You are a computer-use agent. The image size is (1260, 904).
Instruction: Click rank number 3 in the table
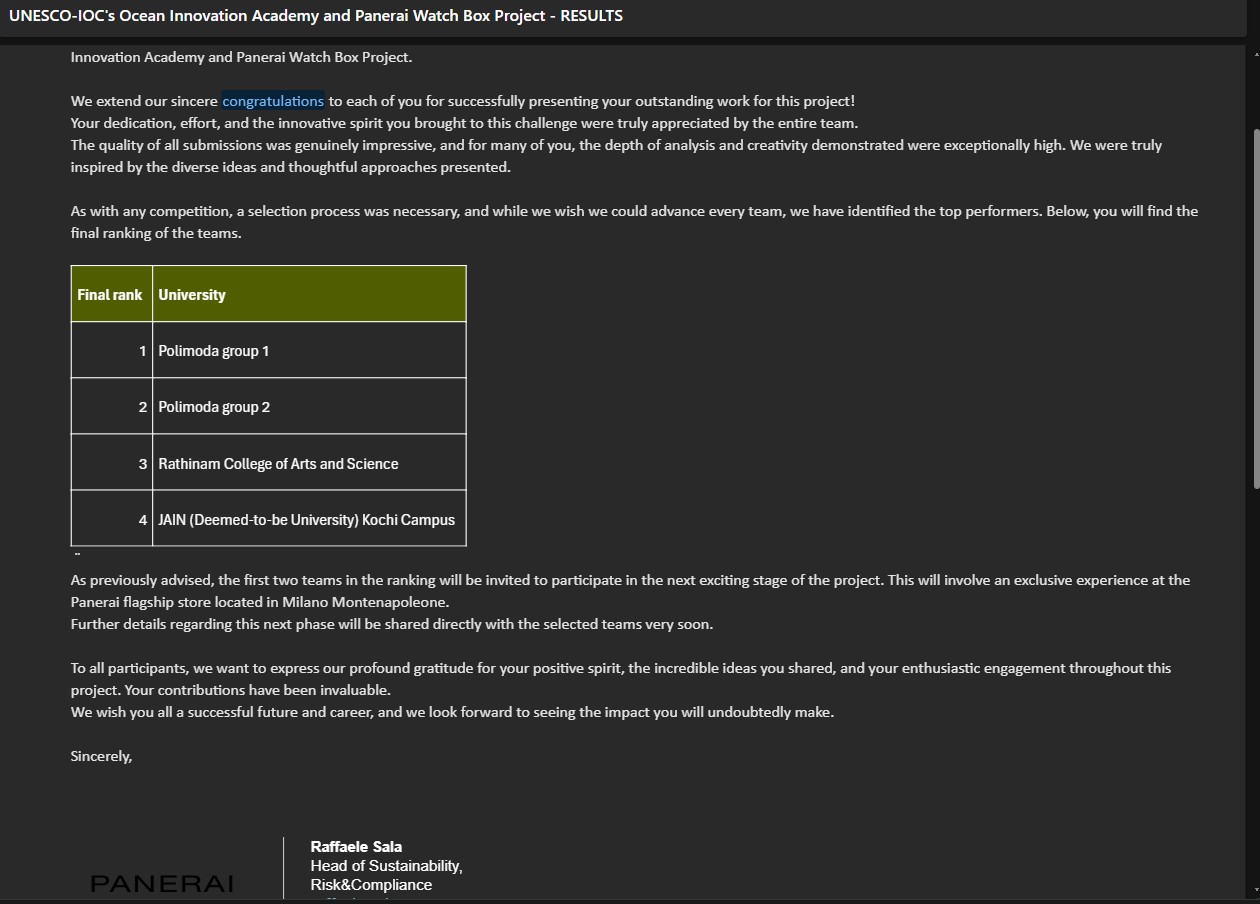click(x=143, y=464)
